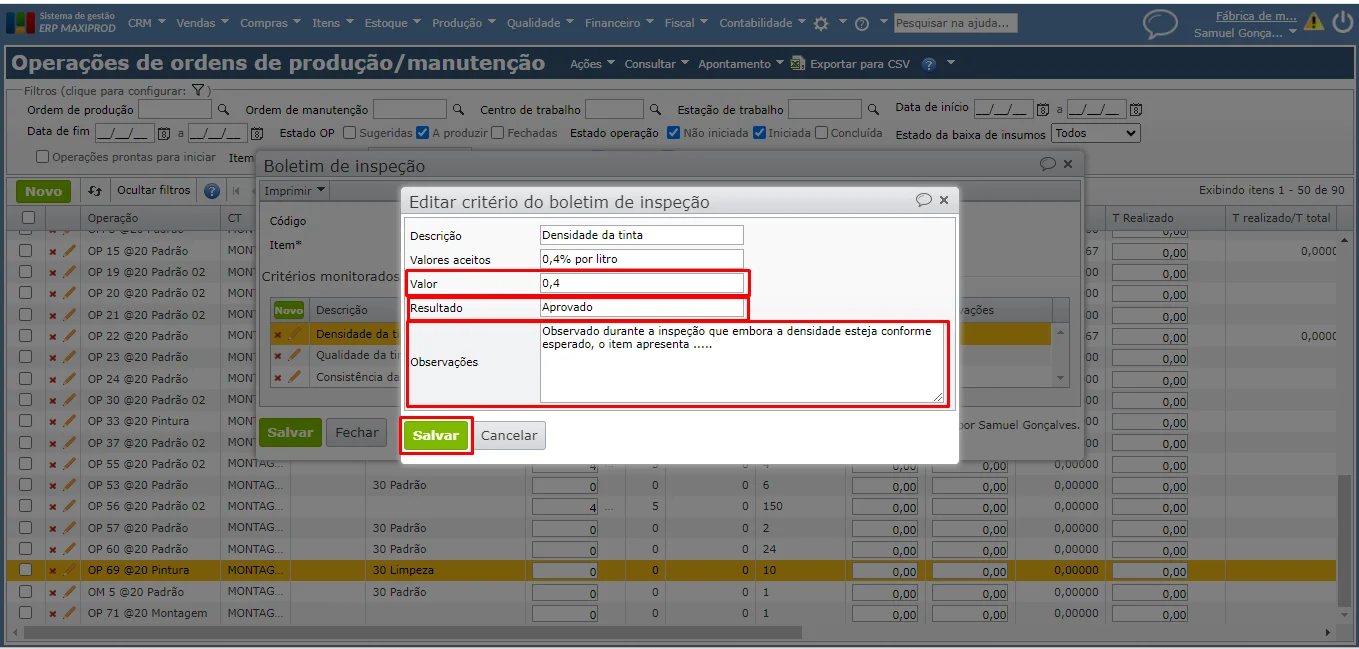1359x649 pixels.
Task: Open the settings gear icon
Action: click(821, 23)
